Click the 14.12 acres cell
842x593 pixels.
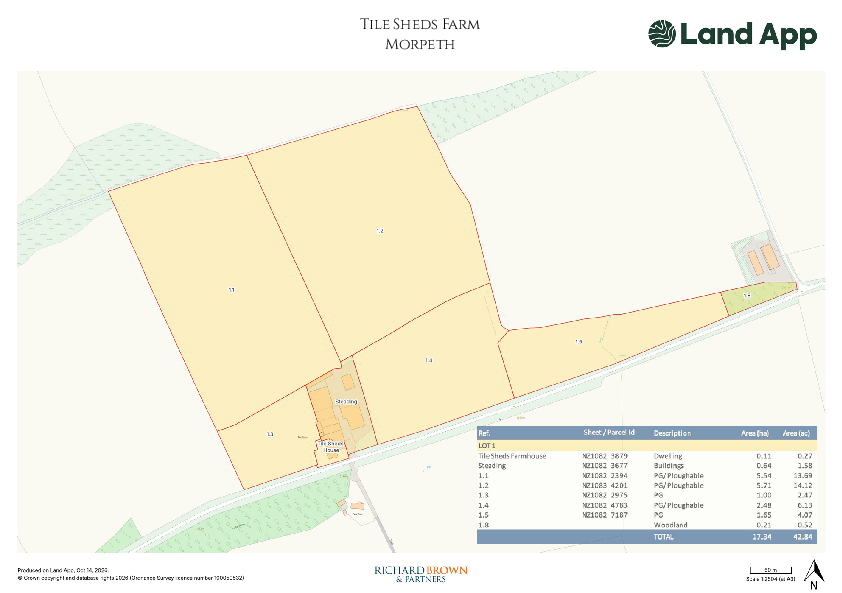[803, 485]
